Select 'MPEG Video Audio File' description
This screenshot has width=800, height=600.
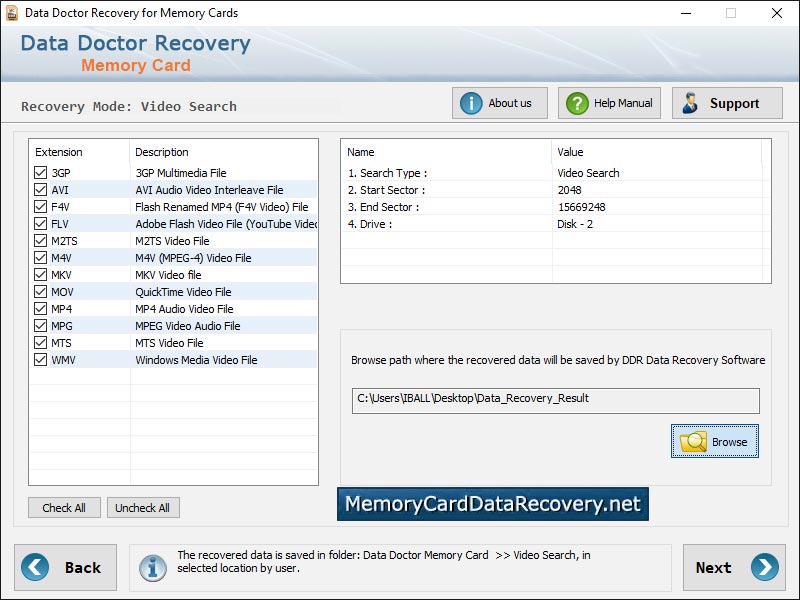click(x=188, y=326)
